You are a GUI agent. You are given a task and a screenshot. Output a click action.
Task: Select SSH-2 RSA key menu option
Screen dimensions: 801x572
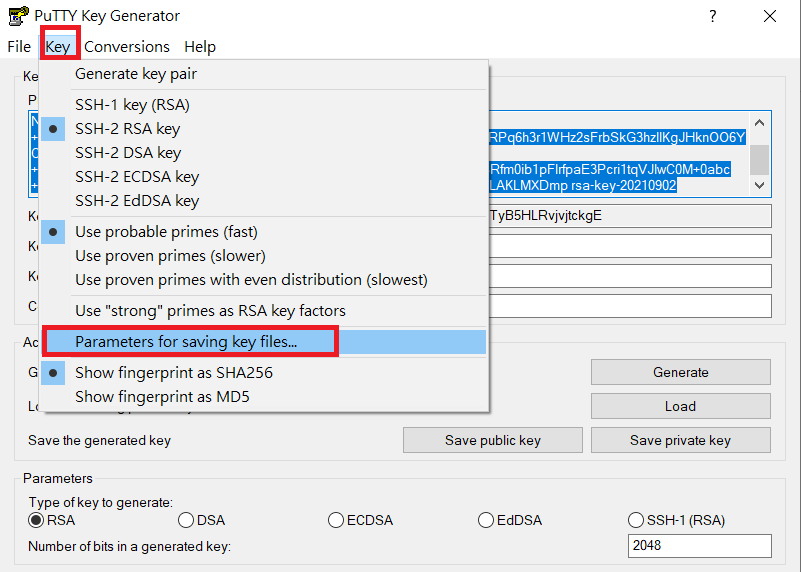coord(264,129)
